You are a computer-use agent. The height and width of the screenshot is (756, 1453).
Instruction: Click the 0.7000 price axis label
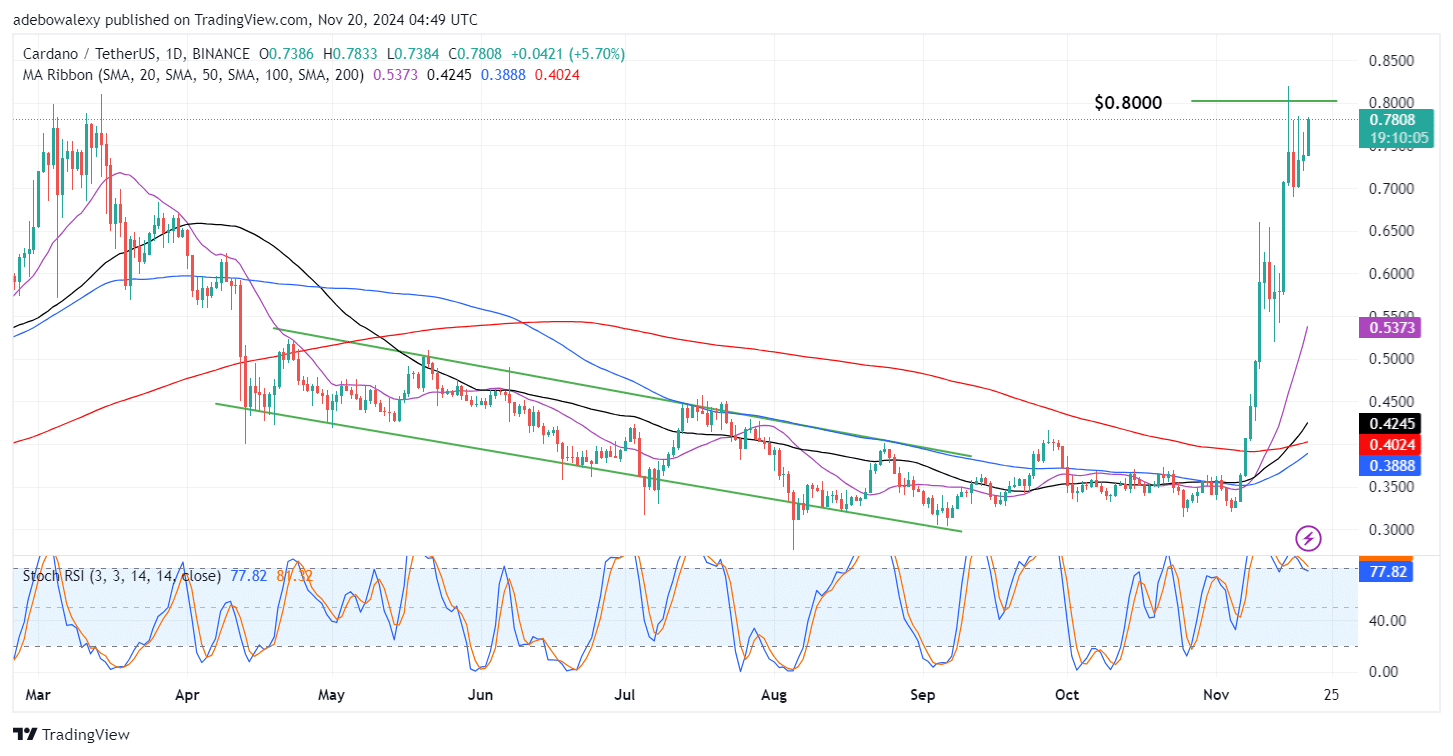pyautogui.click(x=1390, y=189)
